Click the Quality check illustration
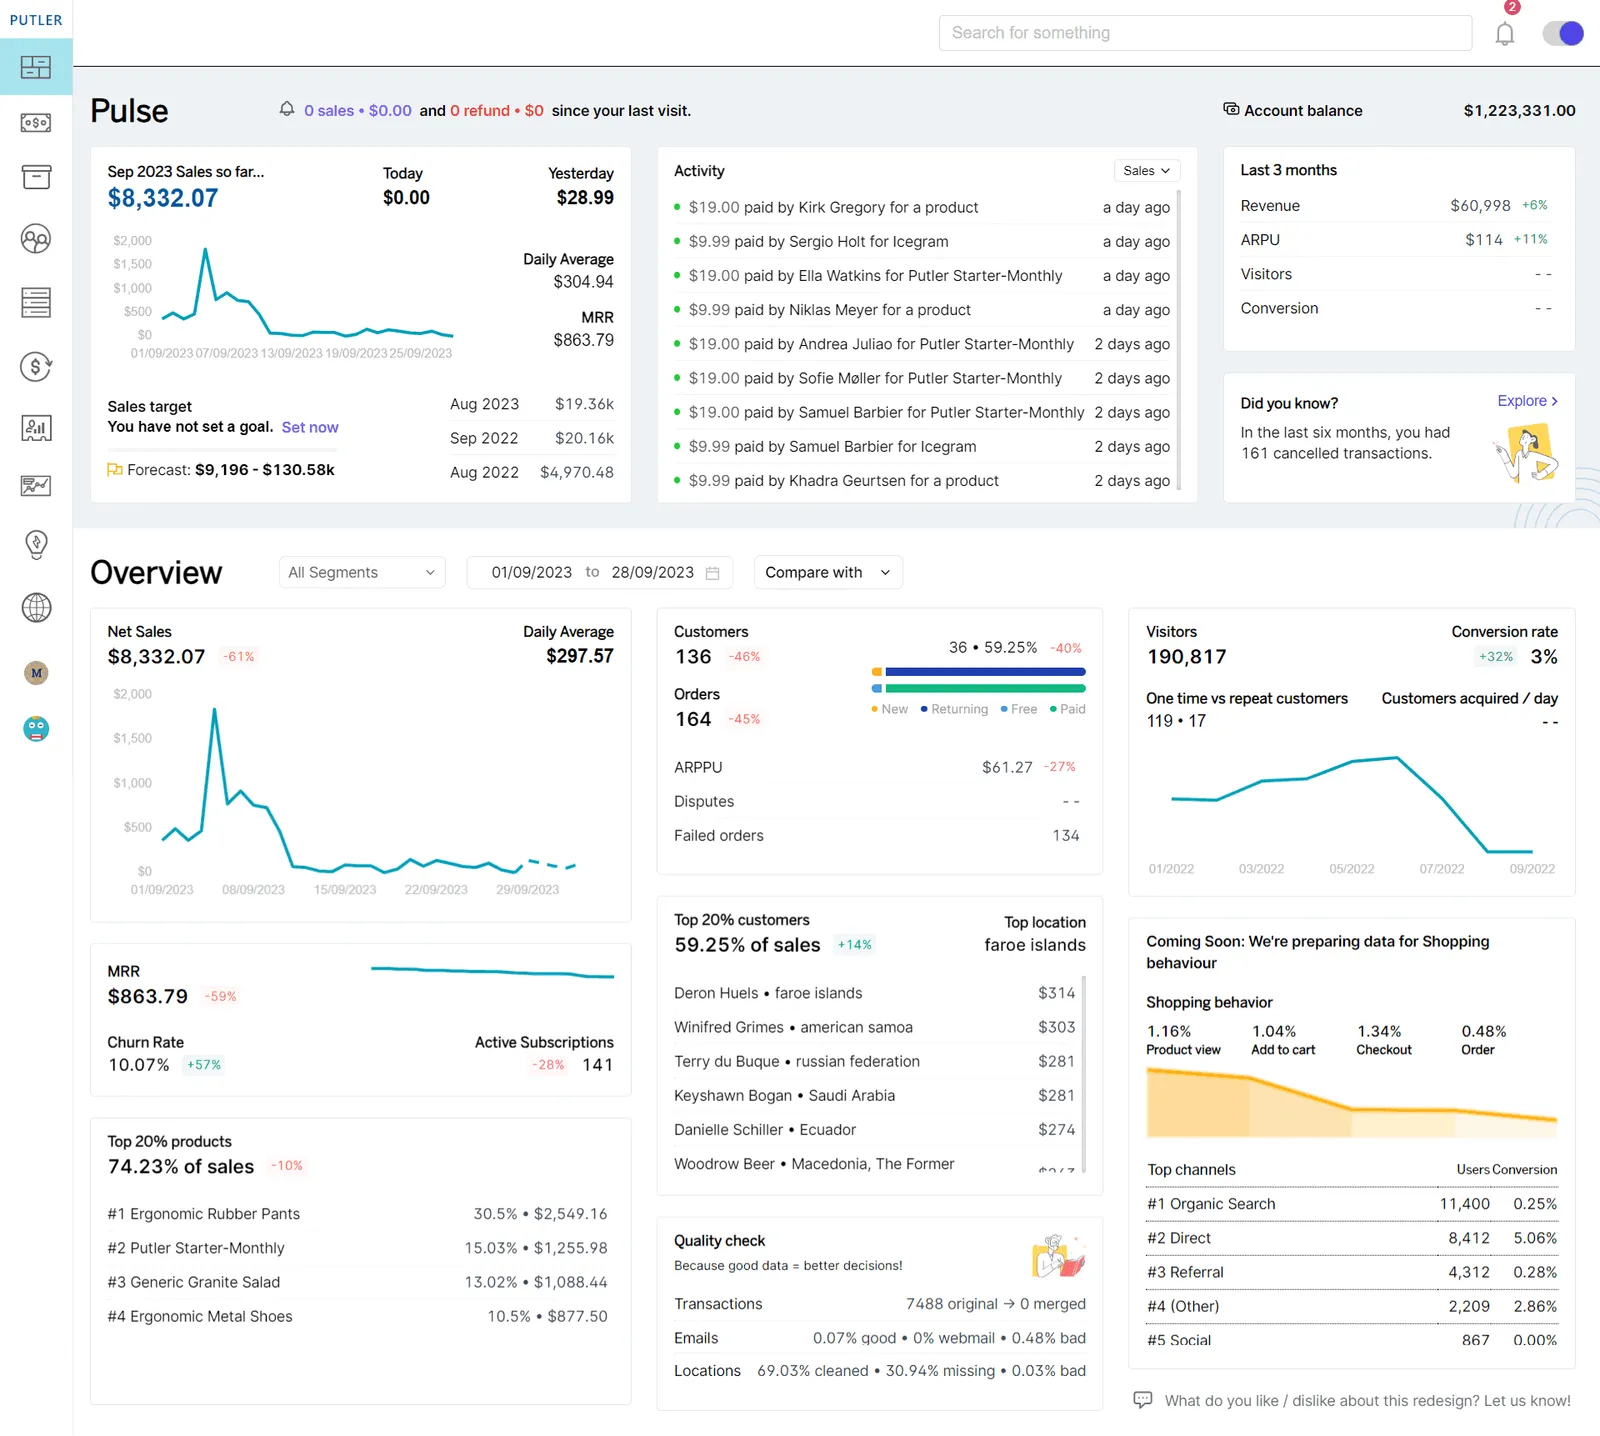The height and width of the screenshot is (1436, 1600). click(1058, 1256)
